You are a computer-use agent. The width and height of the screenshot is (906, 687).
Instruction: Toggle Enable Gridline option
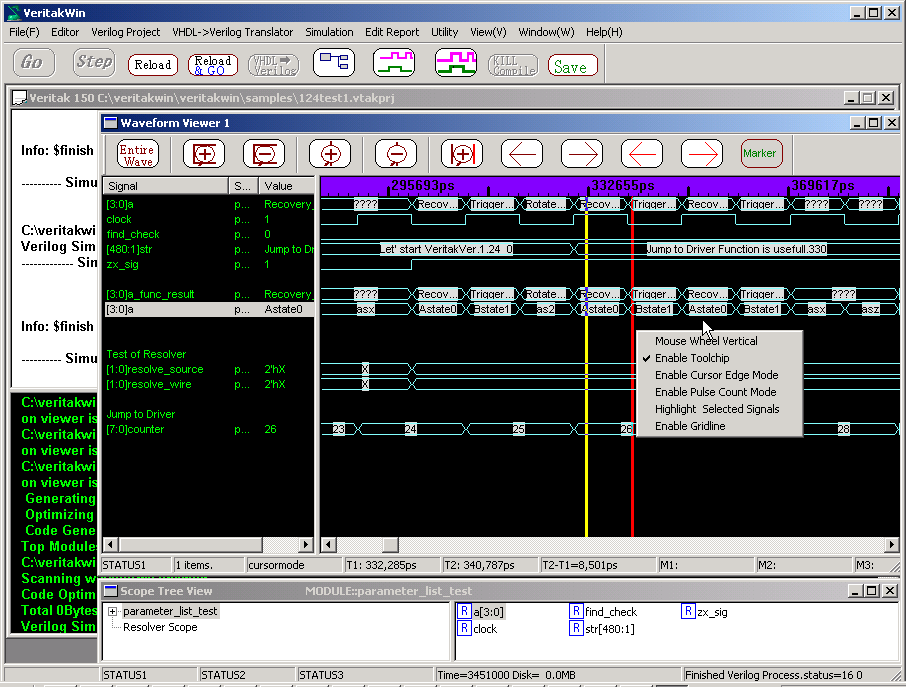pyautogui.click(x=690, y=426)
